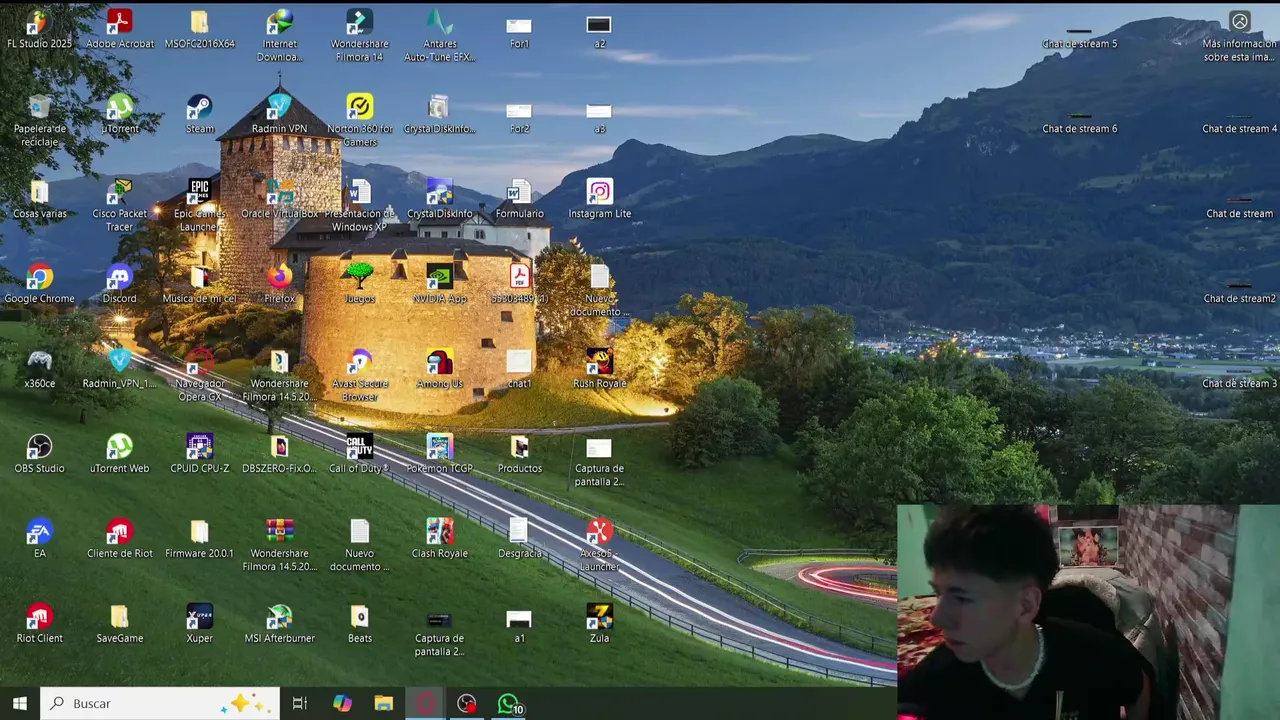This screenshot has width=1280, height=720.
Task: Open Cliente de Riot shortcut
Action: (119, 532)
